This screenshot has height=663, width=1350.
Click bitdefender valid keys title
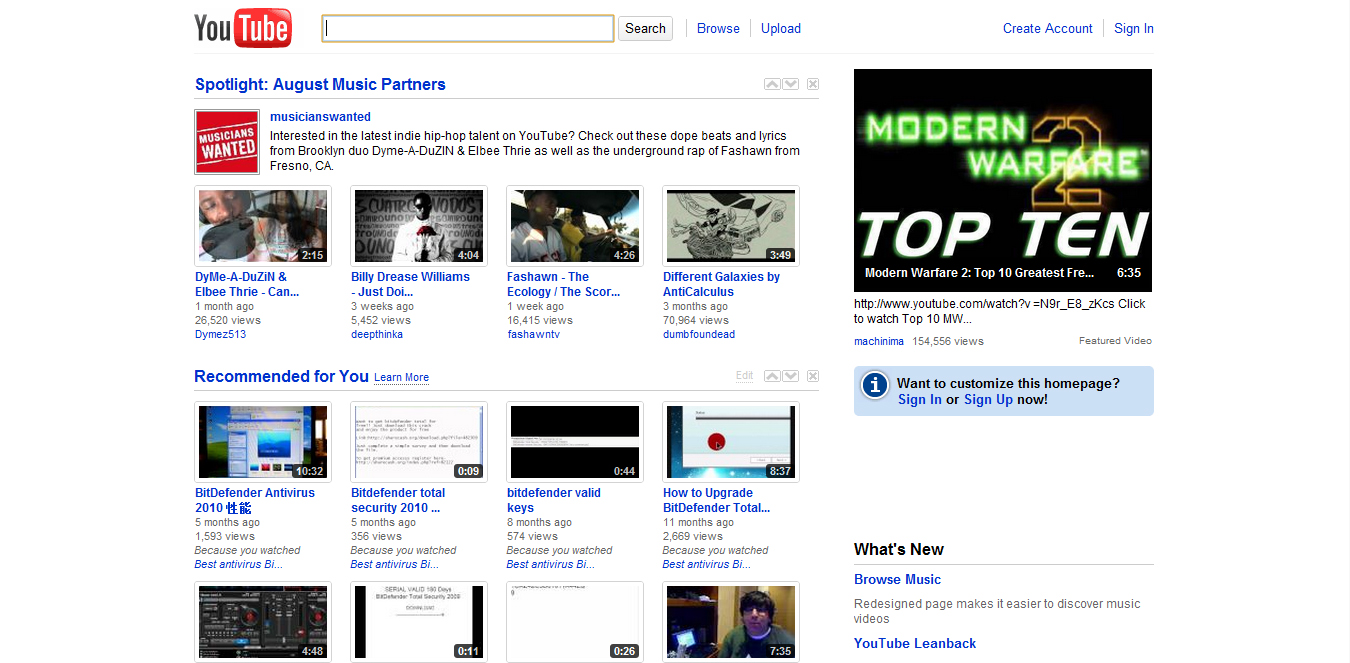(x=554, y=500)
